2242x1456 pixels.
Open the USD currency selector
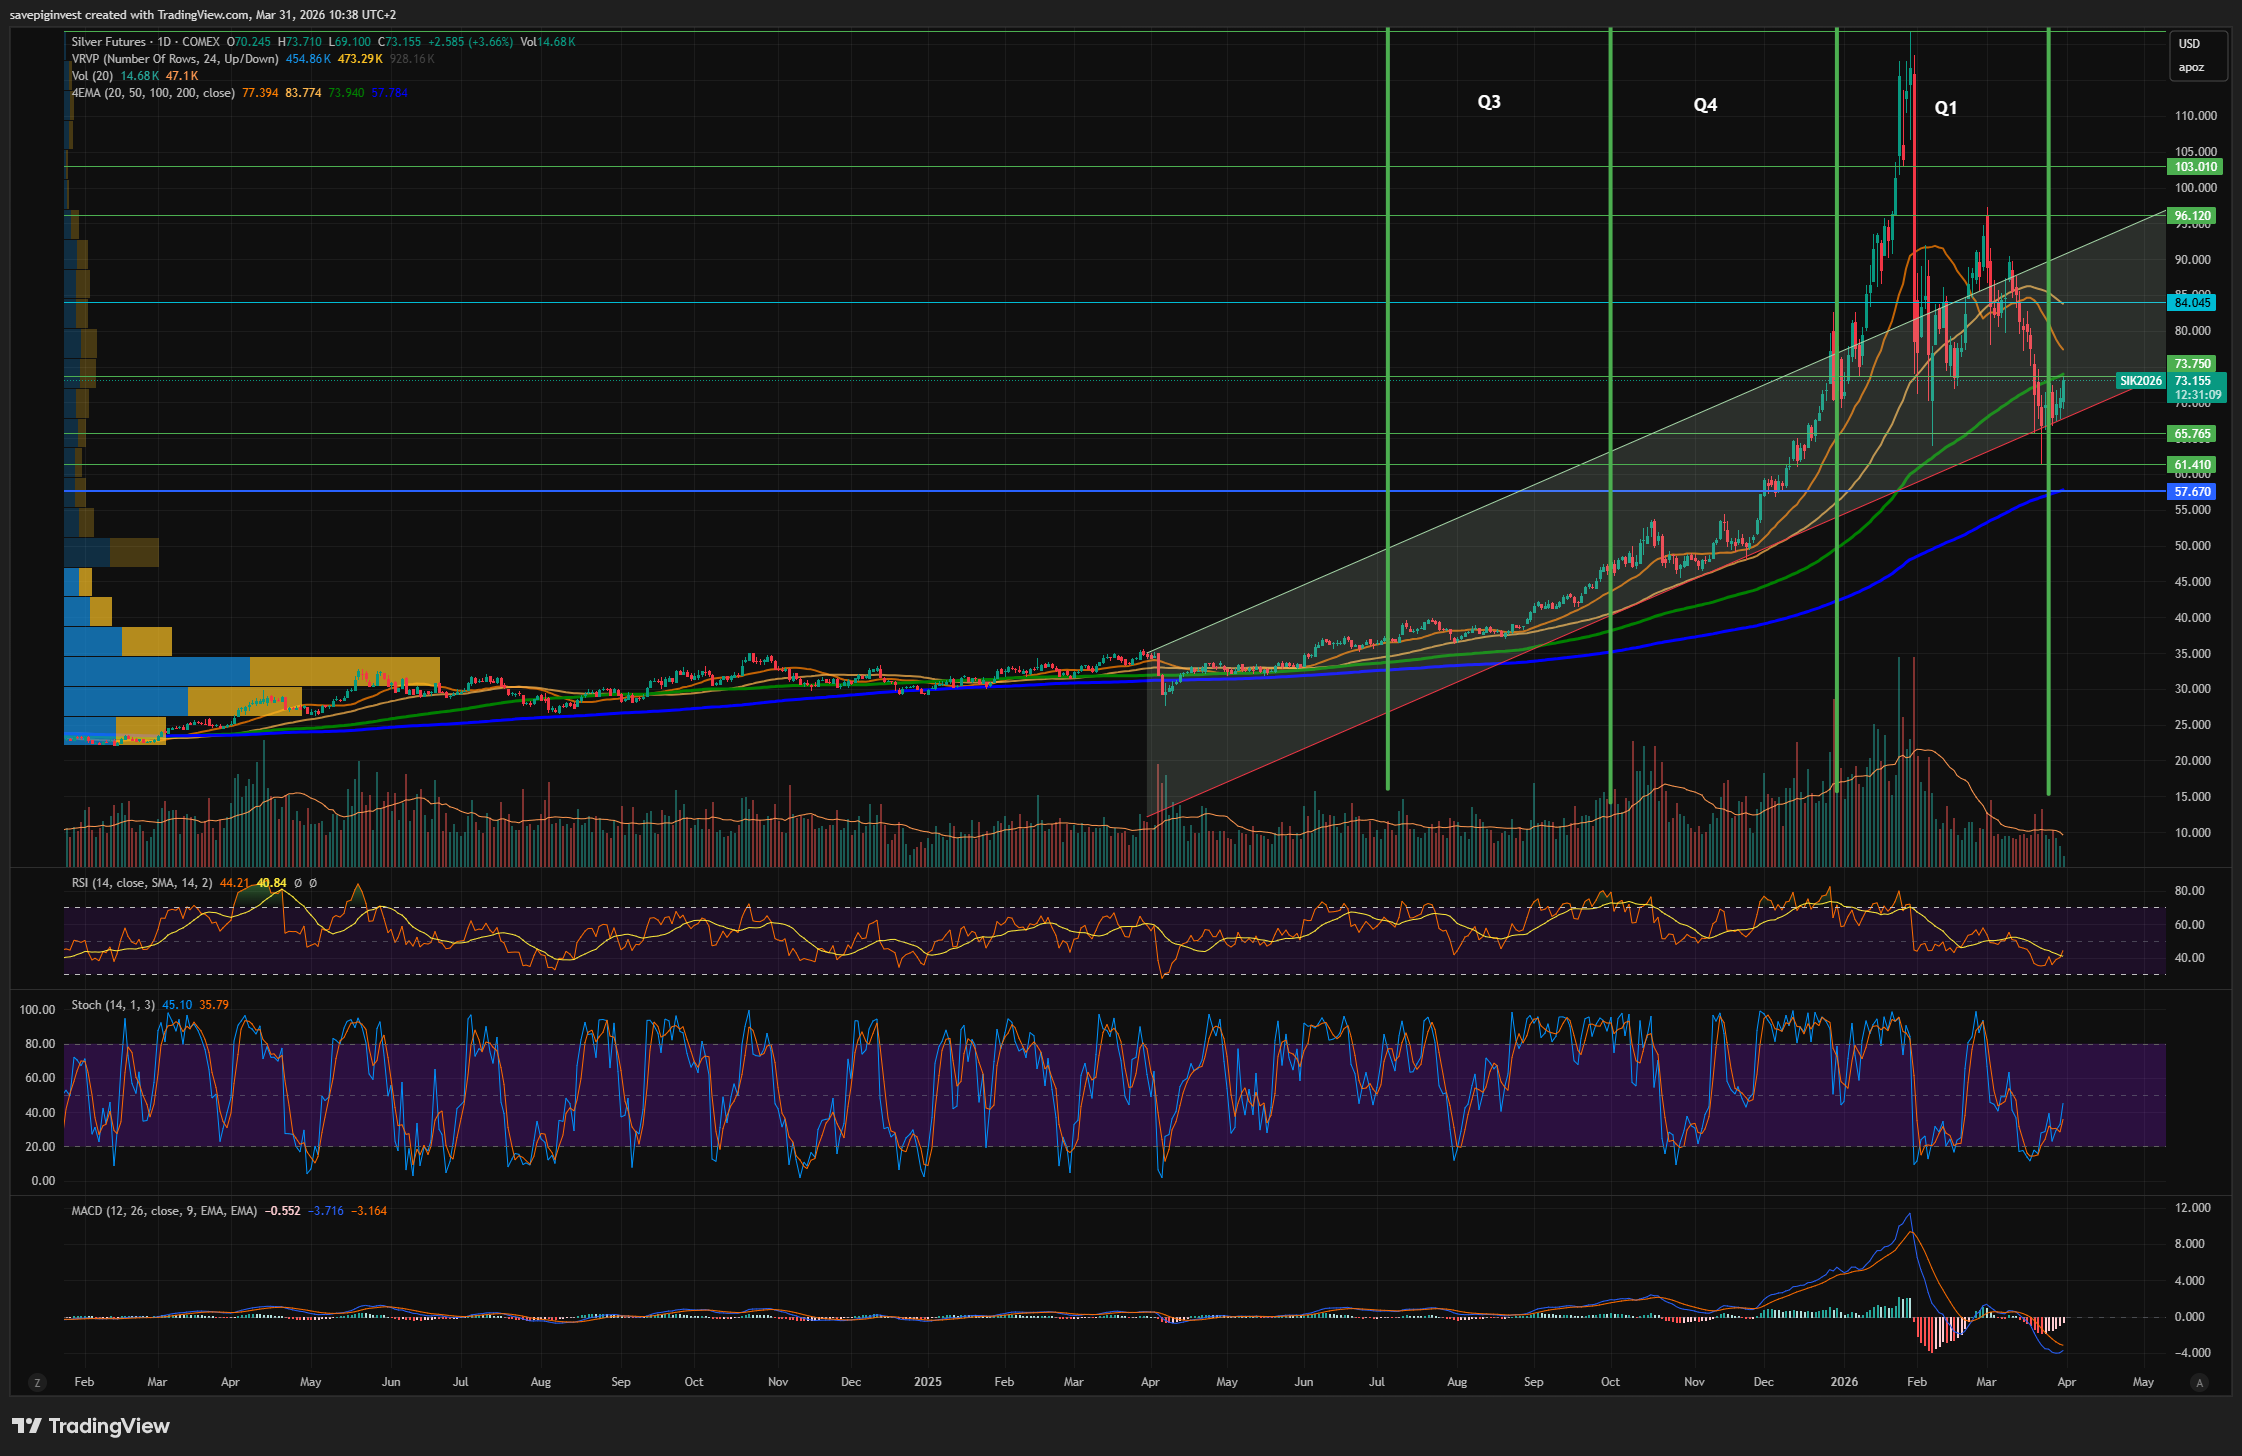2189,44
